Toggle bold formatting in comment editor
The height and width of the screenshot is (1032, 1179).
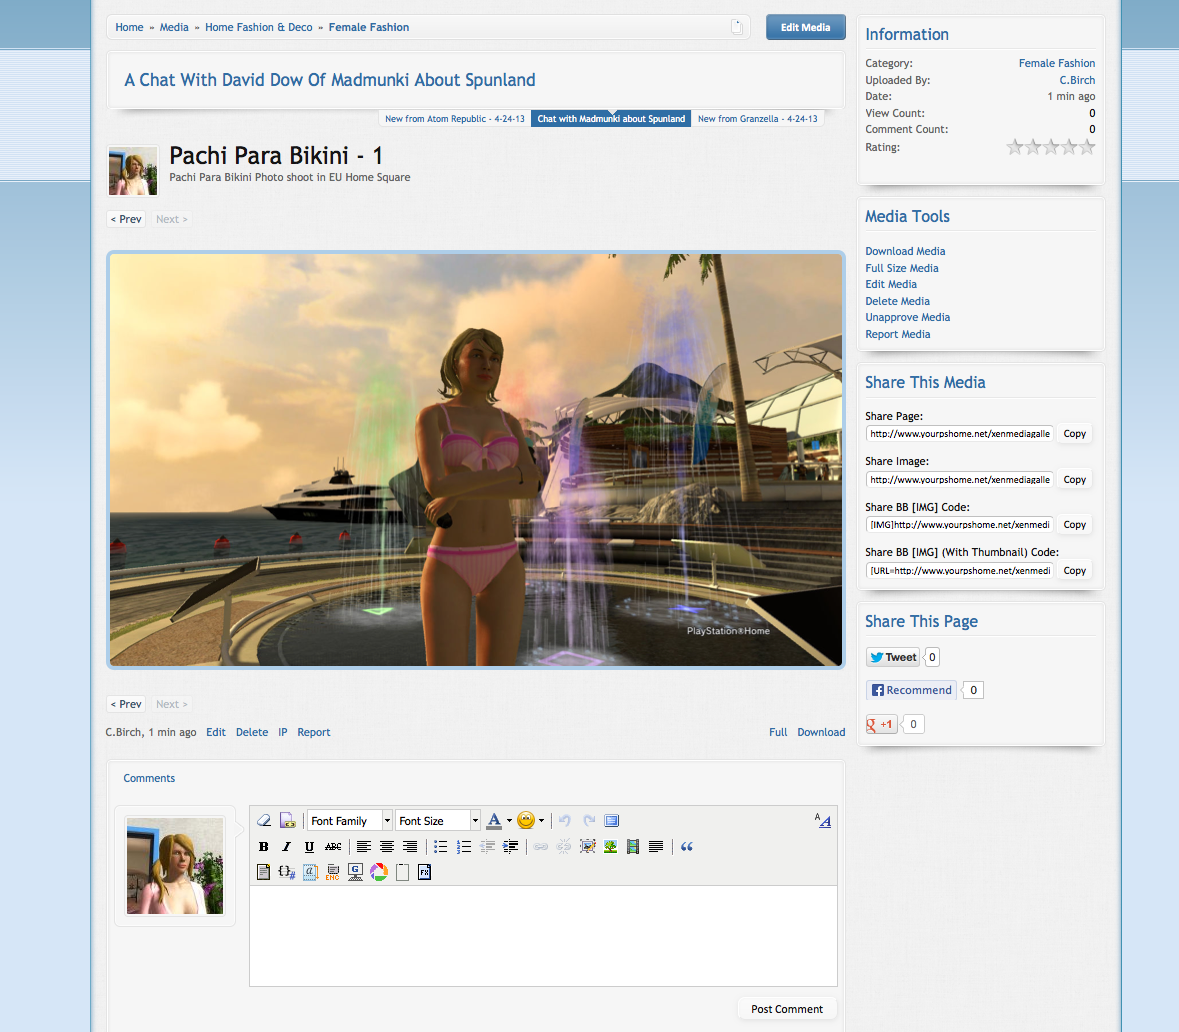pyautogui.click(x=264, y=847)
